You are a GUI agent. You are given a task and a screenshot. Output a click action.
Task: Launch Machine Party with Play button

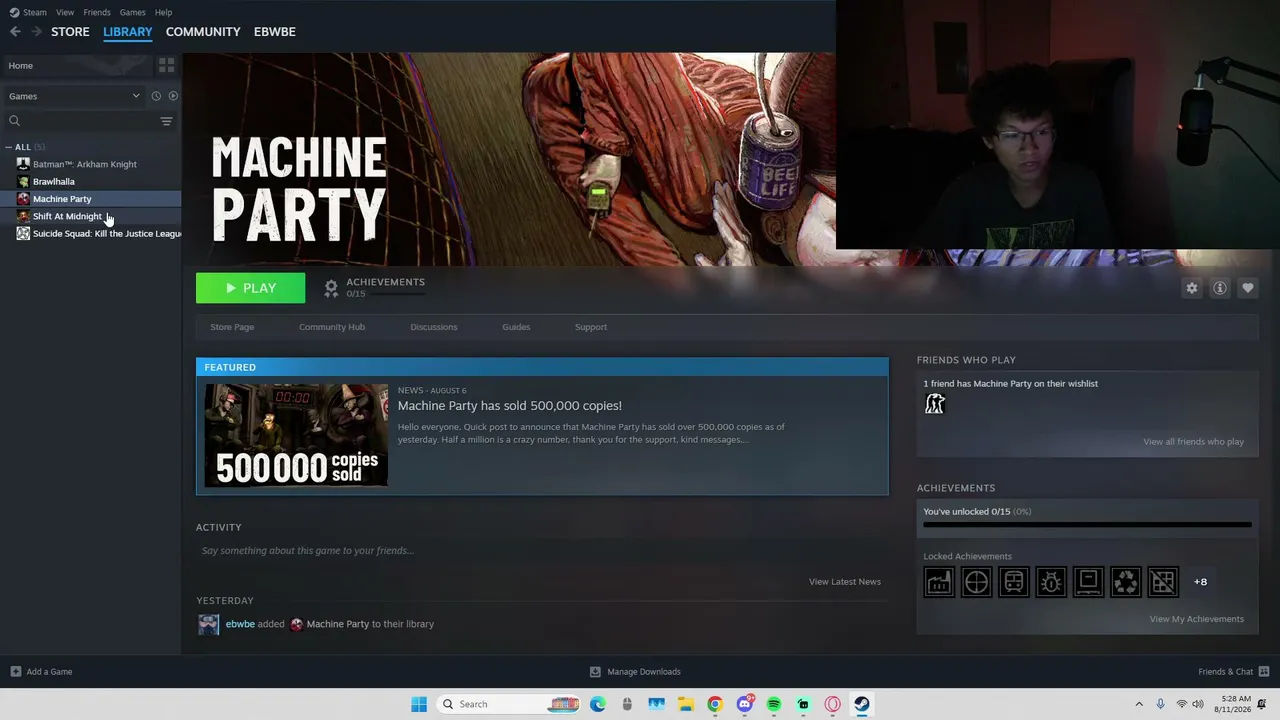point(250,288)
